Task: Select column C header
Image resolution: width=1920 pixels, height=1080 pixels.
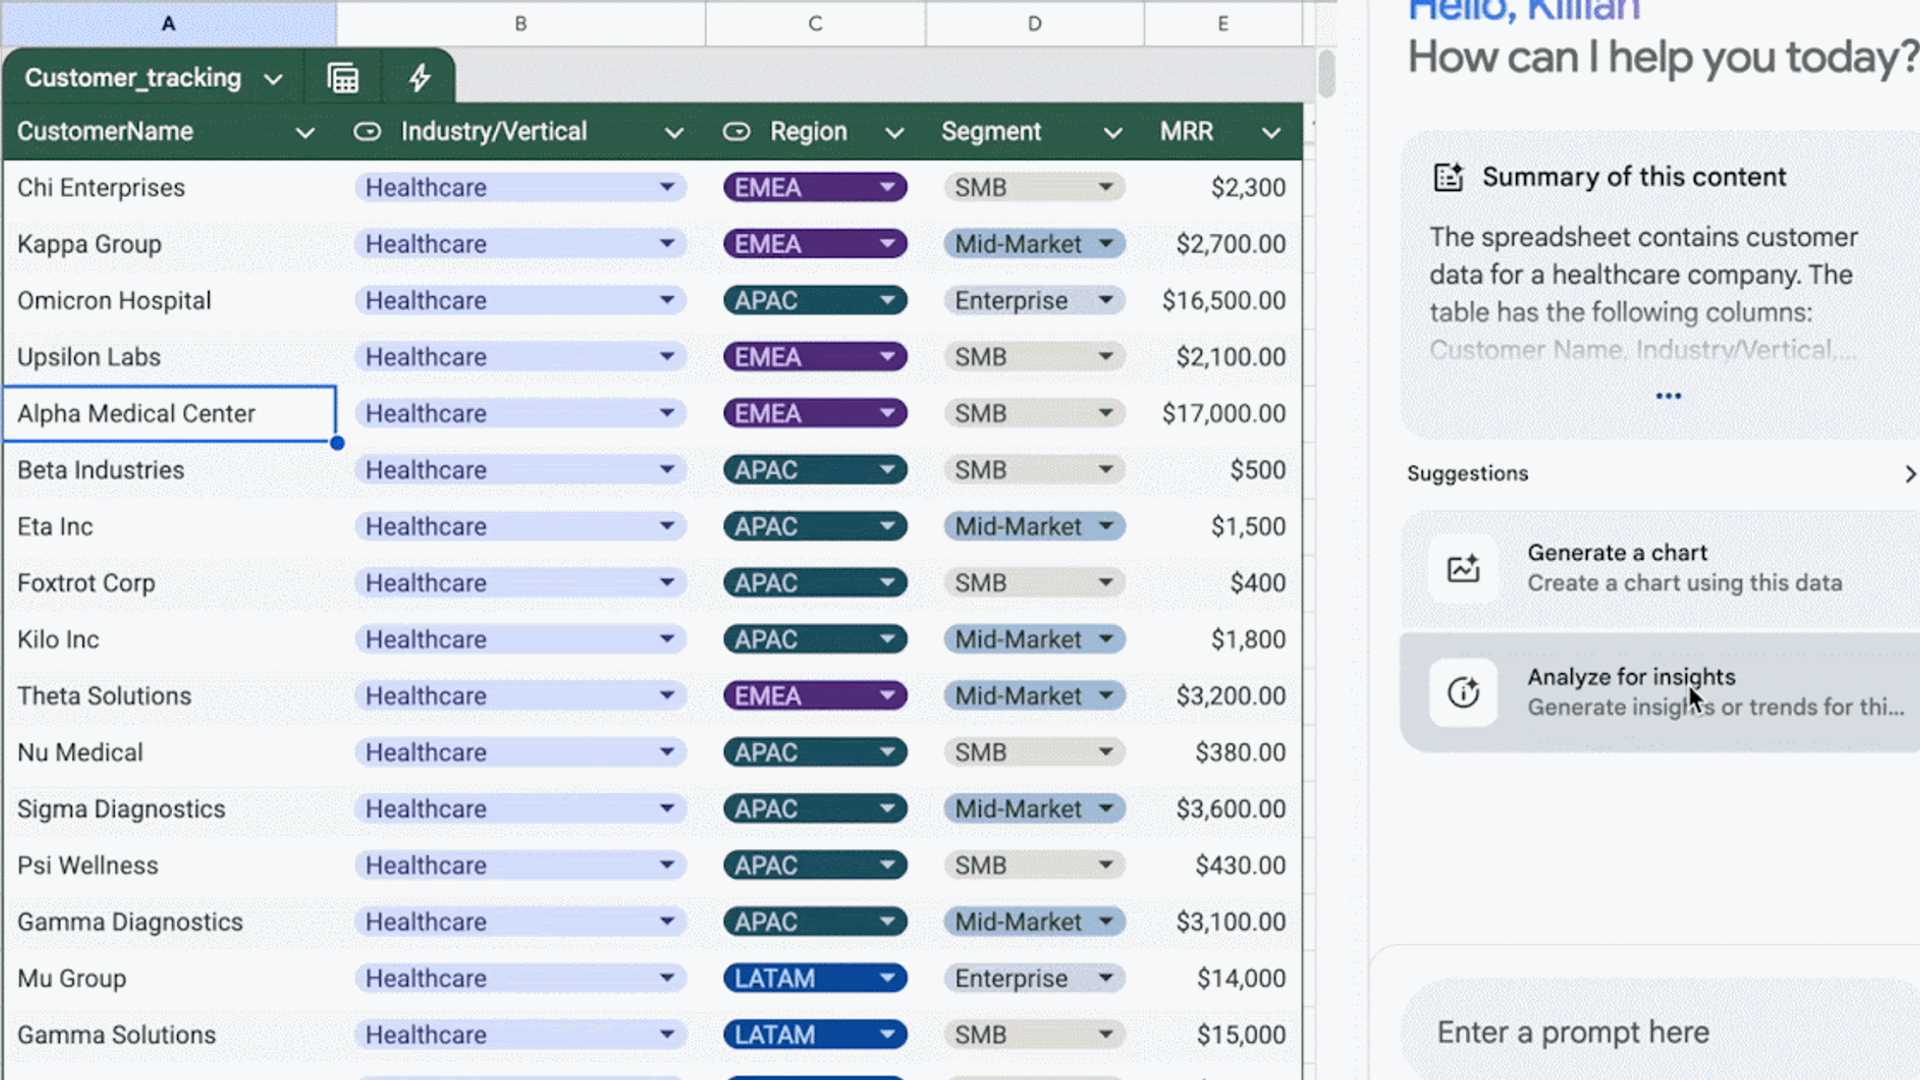Action: 815,24
